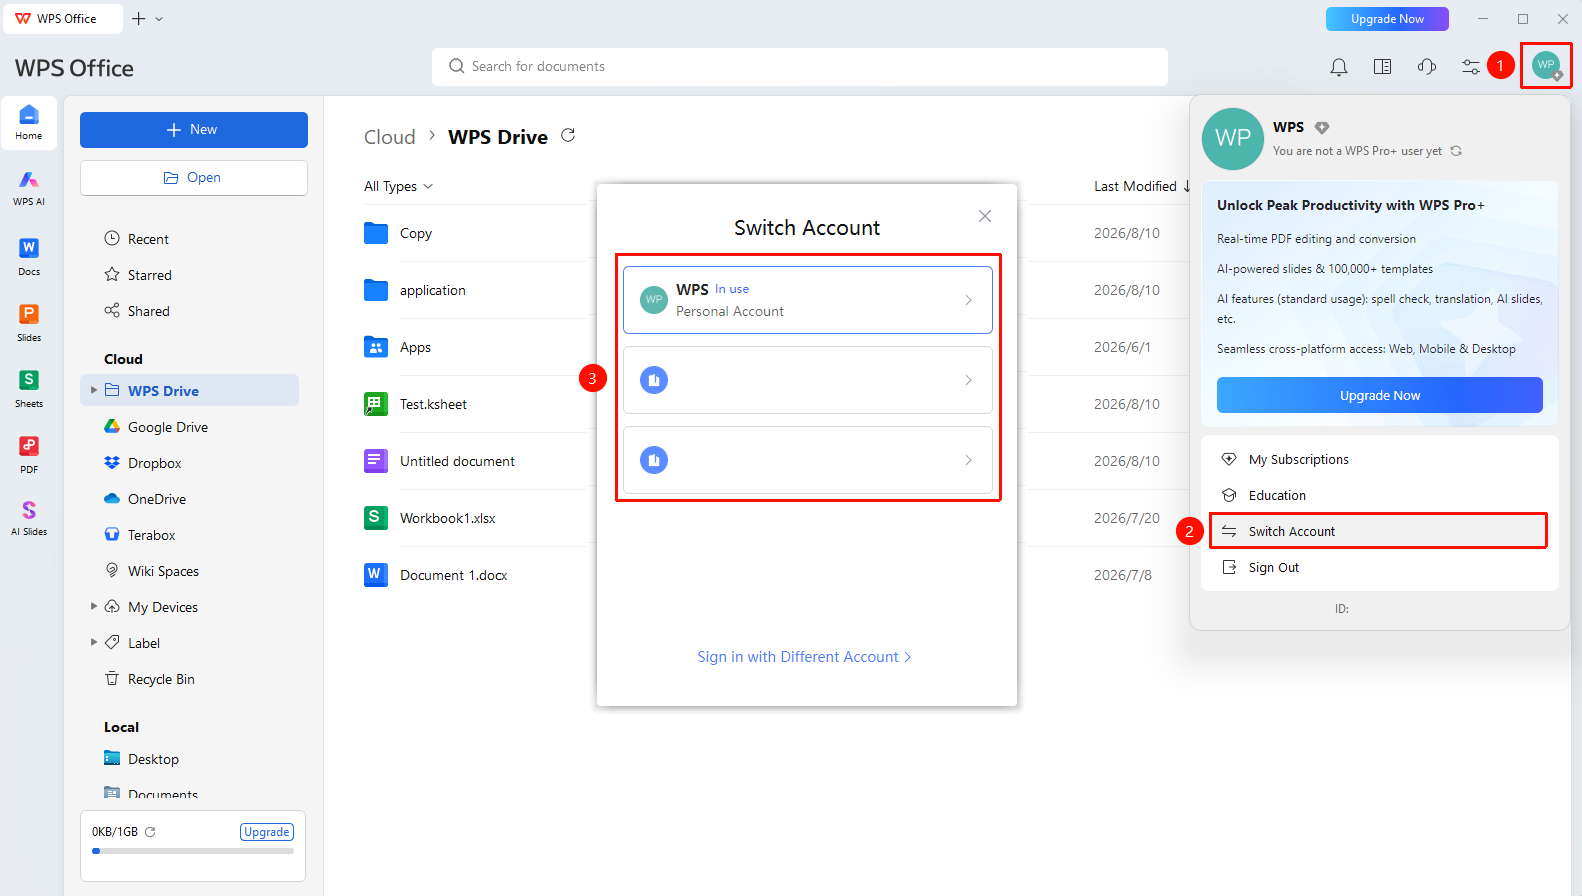Open the settings sliders icon in header
This screenshot has width=1582, height=896.
(x=1471, y=67)
